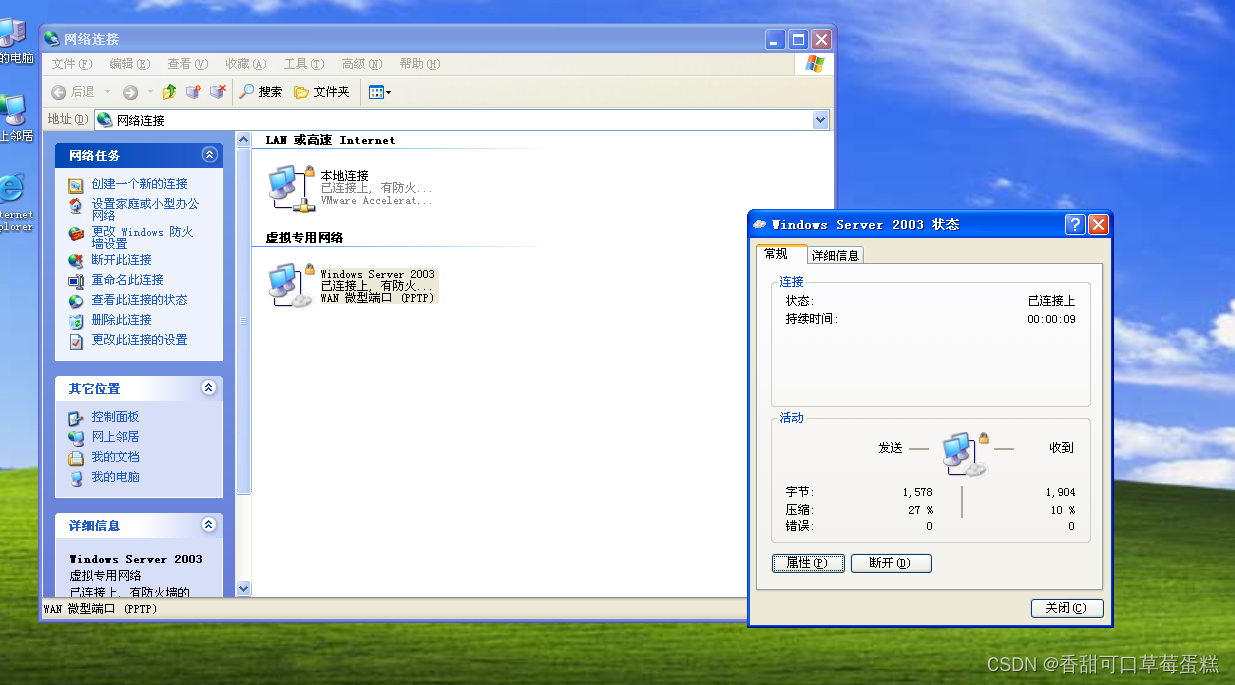Click the help question mark button in dialog
Screen dimensions: 1235x685
click(x=1075, y=224)
